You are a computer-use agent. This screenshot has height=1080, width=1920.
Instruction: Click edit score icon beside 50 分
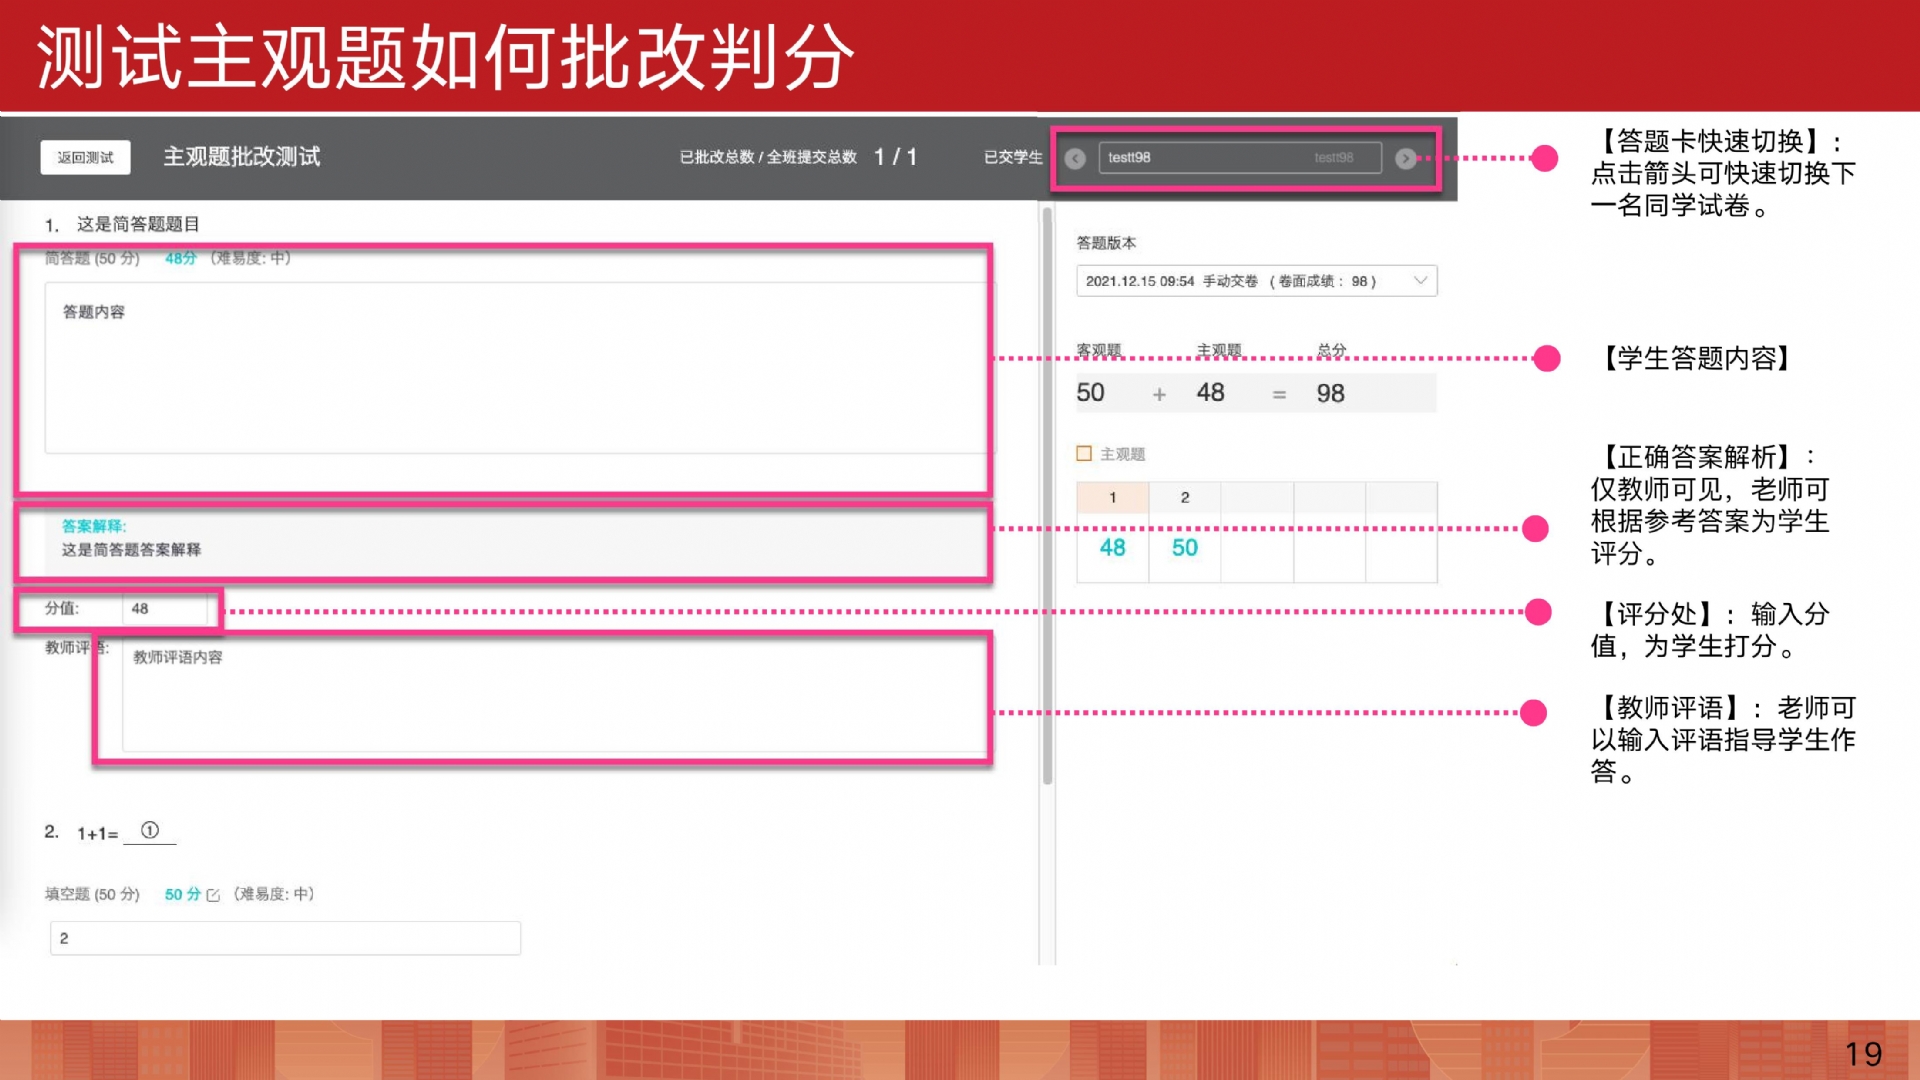tap(213, 895)
